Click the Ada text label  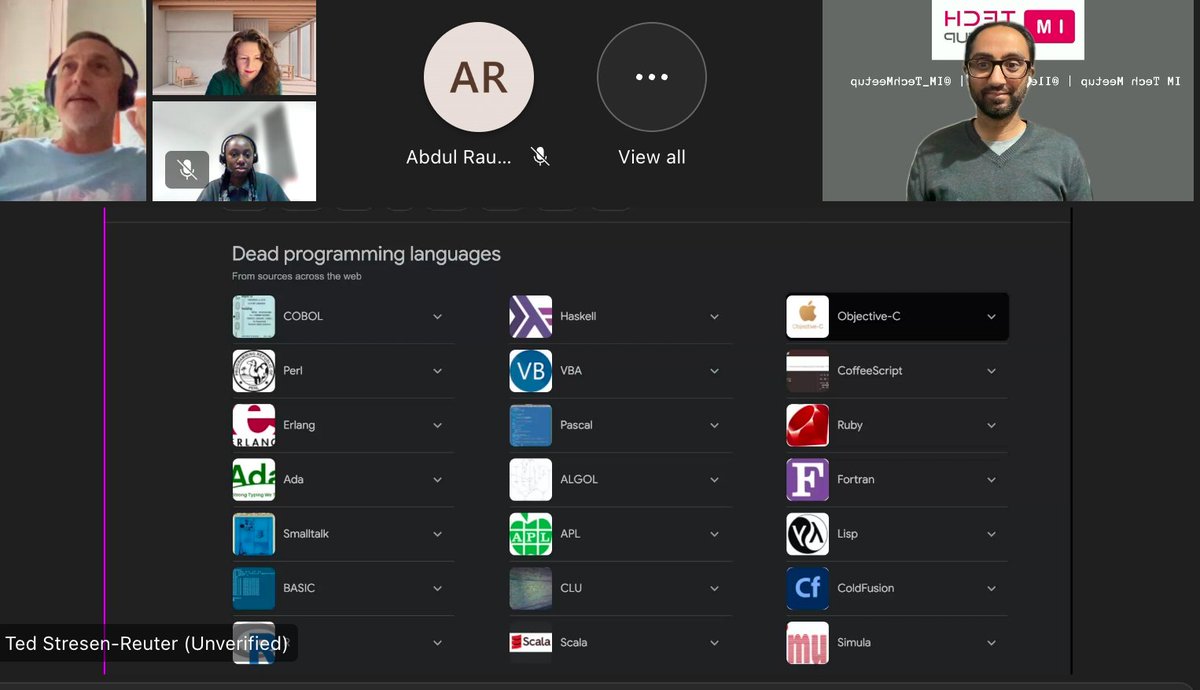click(x=293, y=479)
